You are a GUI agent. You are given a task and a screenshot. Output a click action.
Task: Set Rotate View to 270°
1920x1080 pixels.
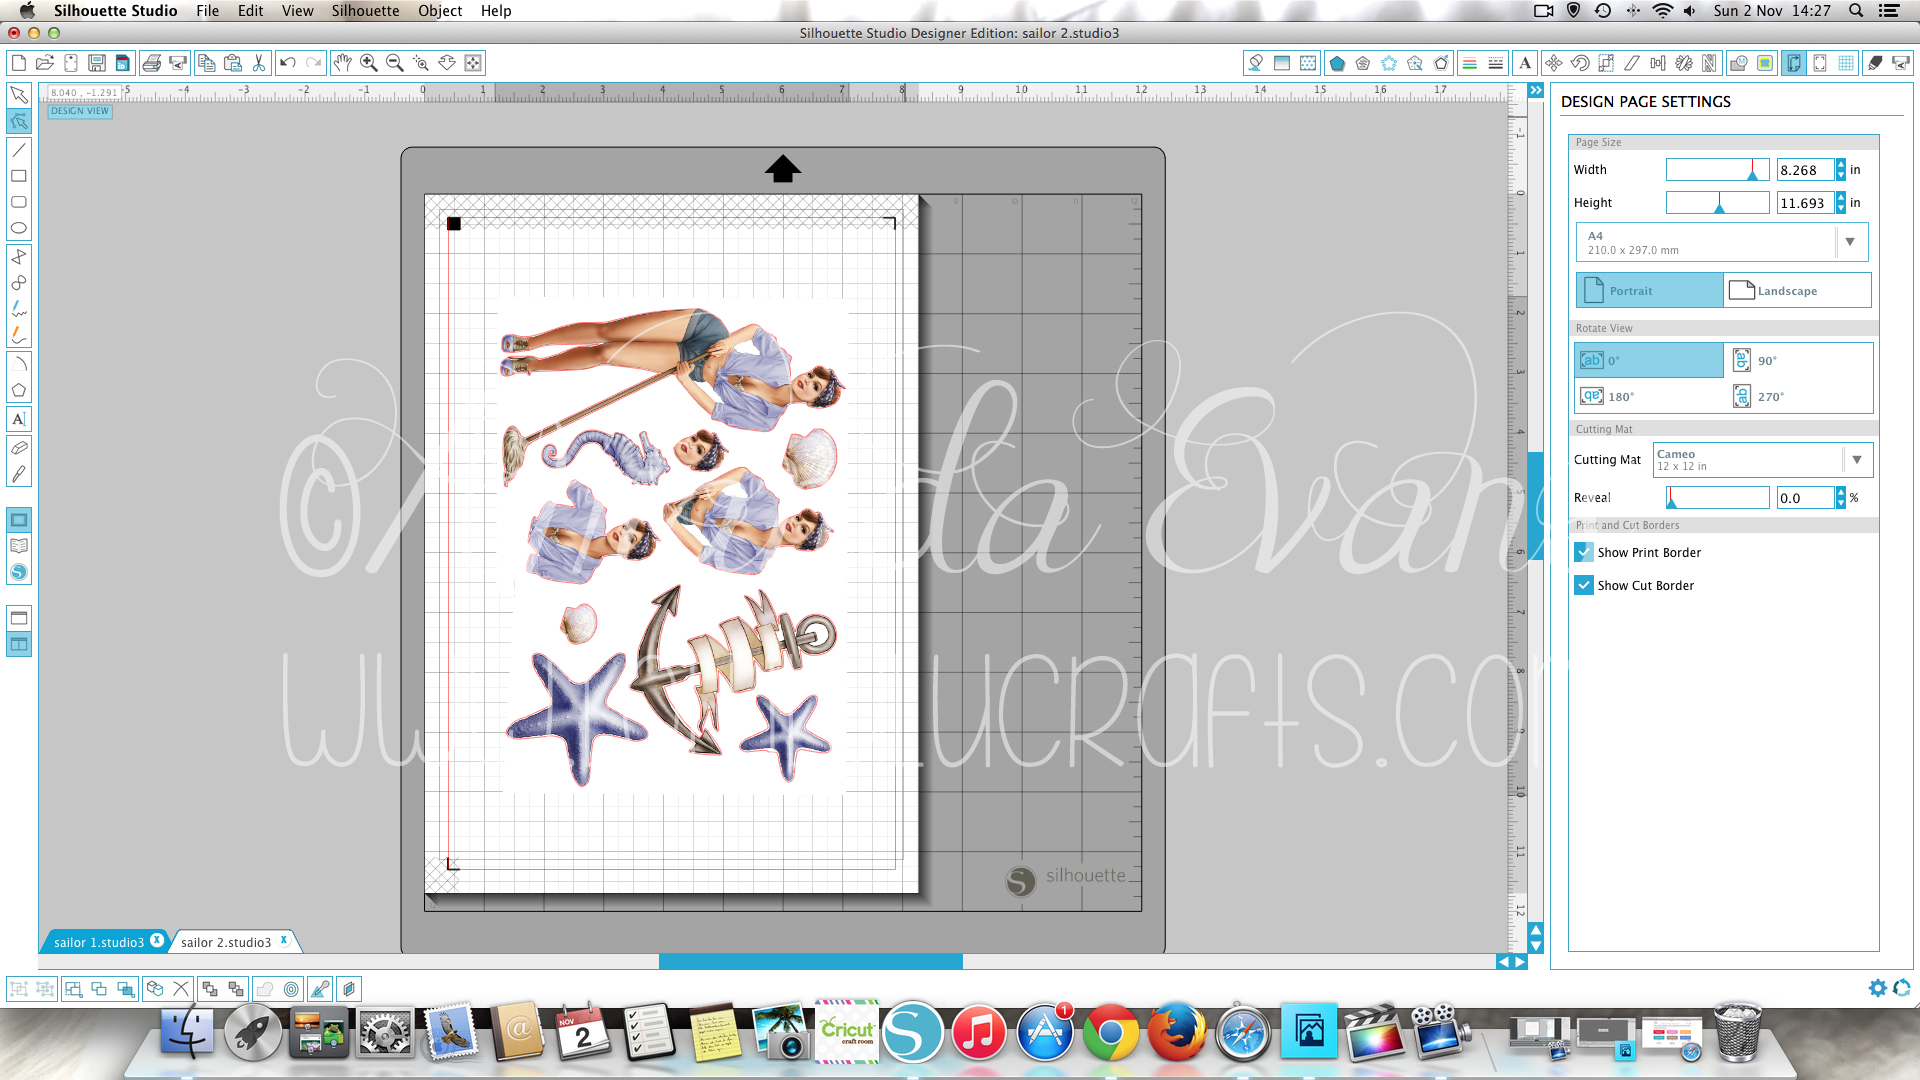click(1798, 397)
